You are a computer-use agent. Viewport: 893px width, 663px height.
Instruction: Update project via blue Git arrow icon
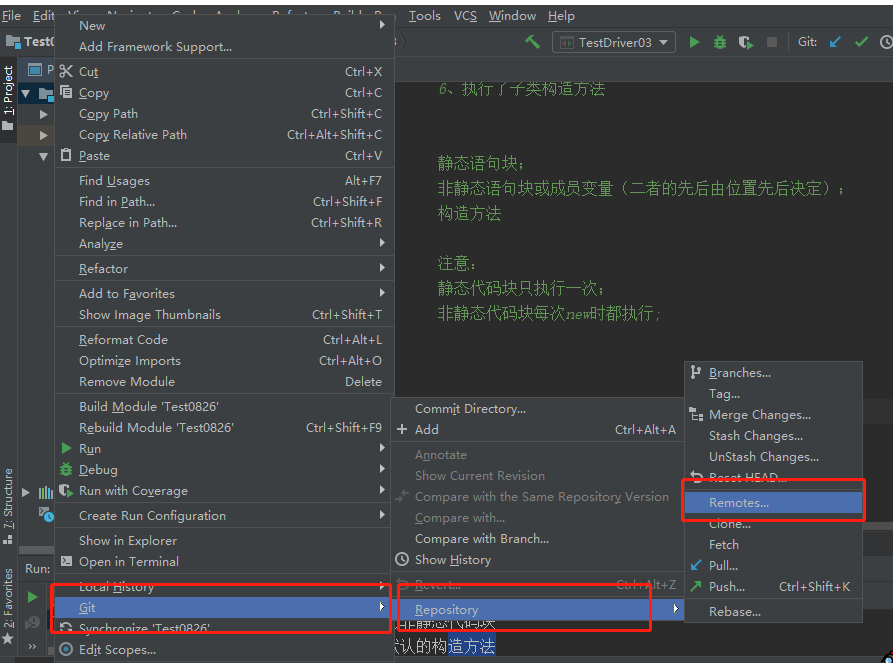[836, 43]
